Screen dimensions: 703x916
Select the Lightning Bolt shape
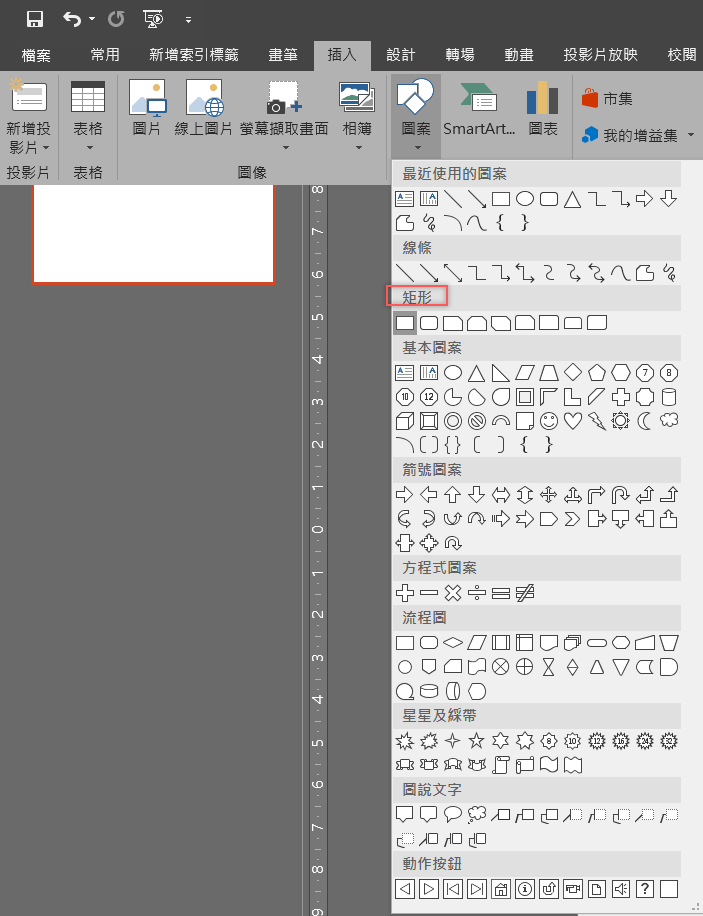[597, 421]
